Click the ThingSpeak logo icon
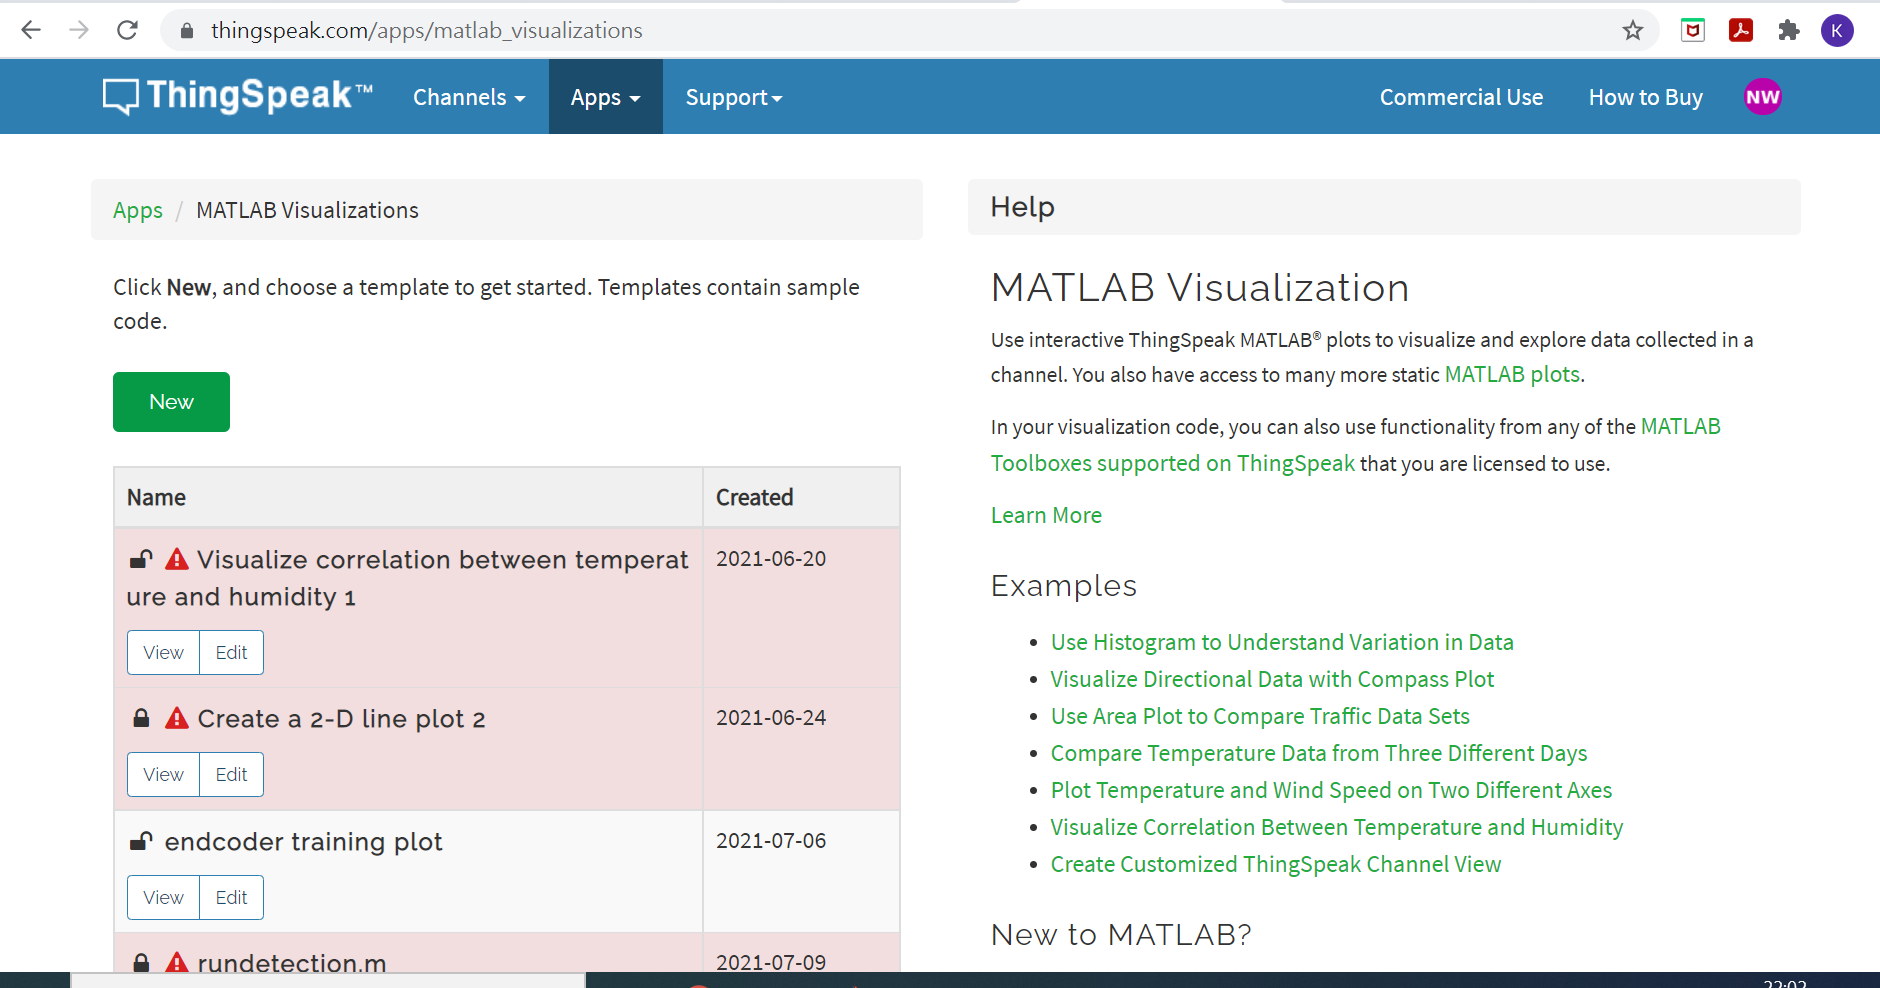Screen dimensions: 1880x988 (x=121, y=97)
